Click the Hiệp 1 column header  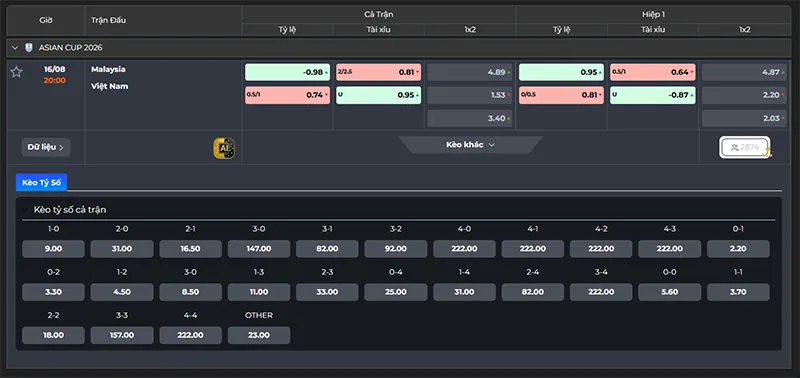pos(653,14)
